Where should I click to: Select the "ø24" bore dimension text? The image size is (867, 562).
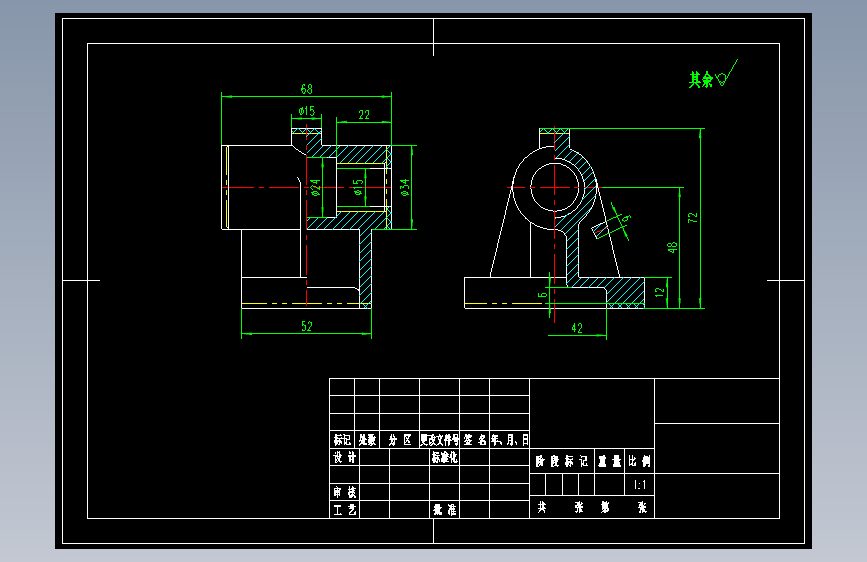click(316, 188)
